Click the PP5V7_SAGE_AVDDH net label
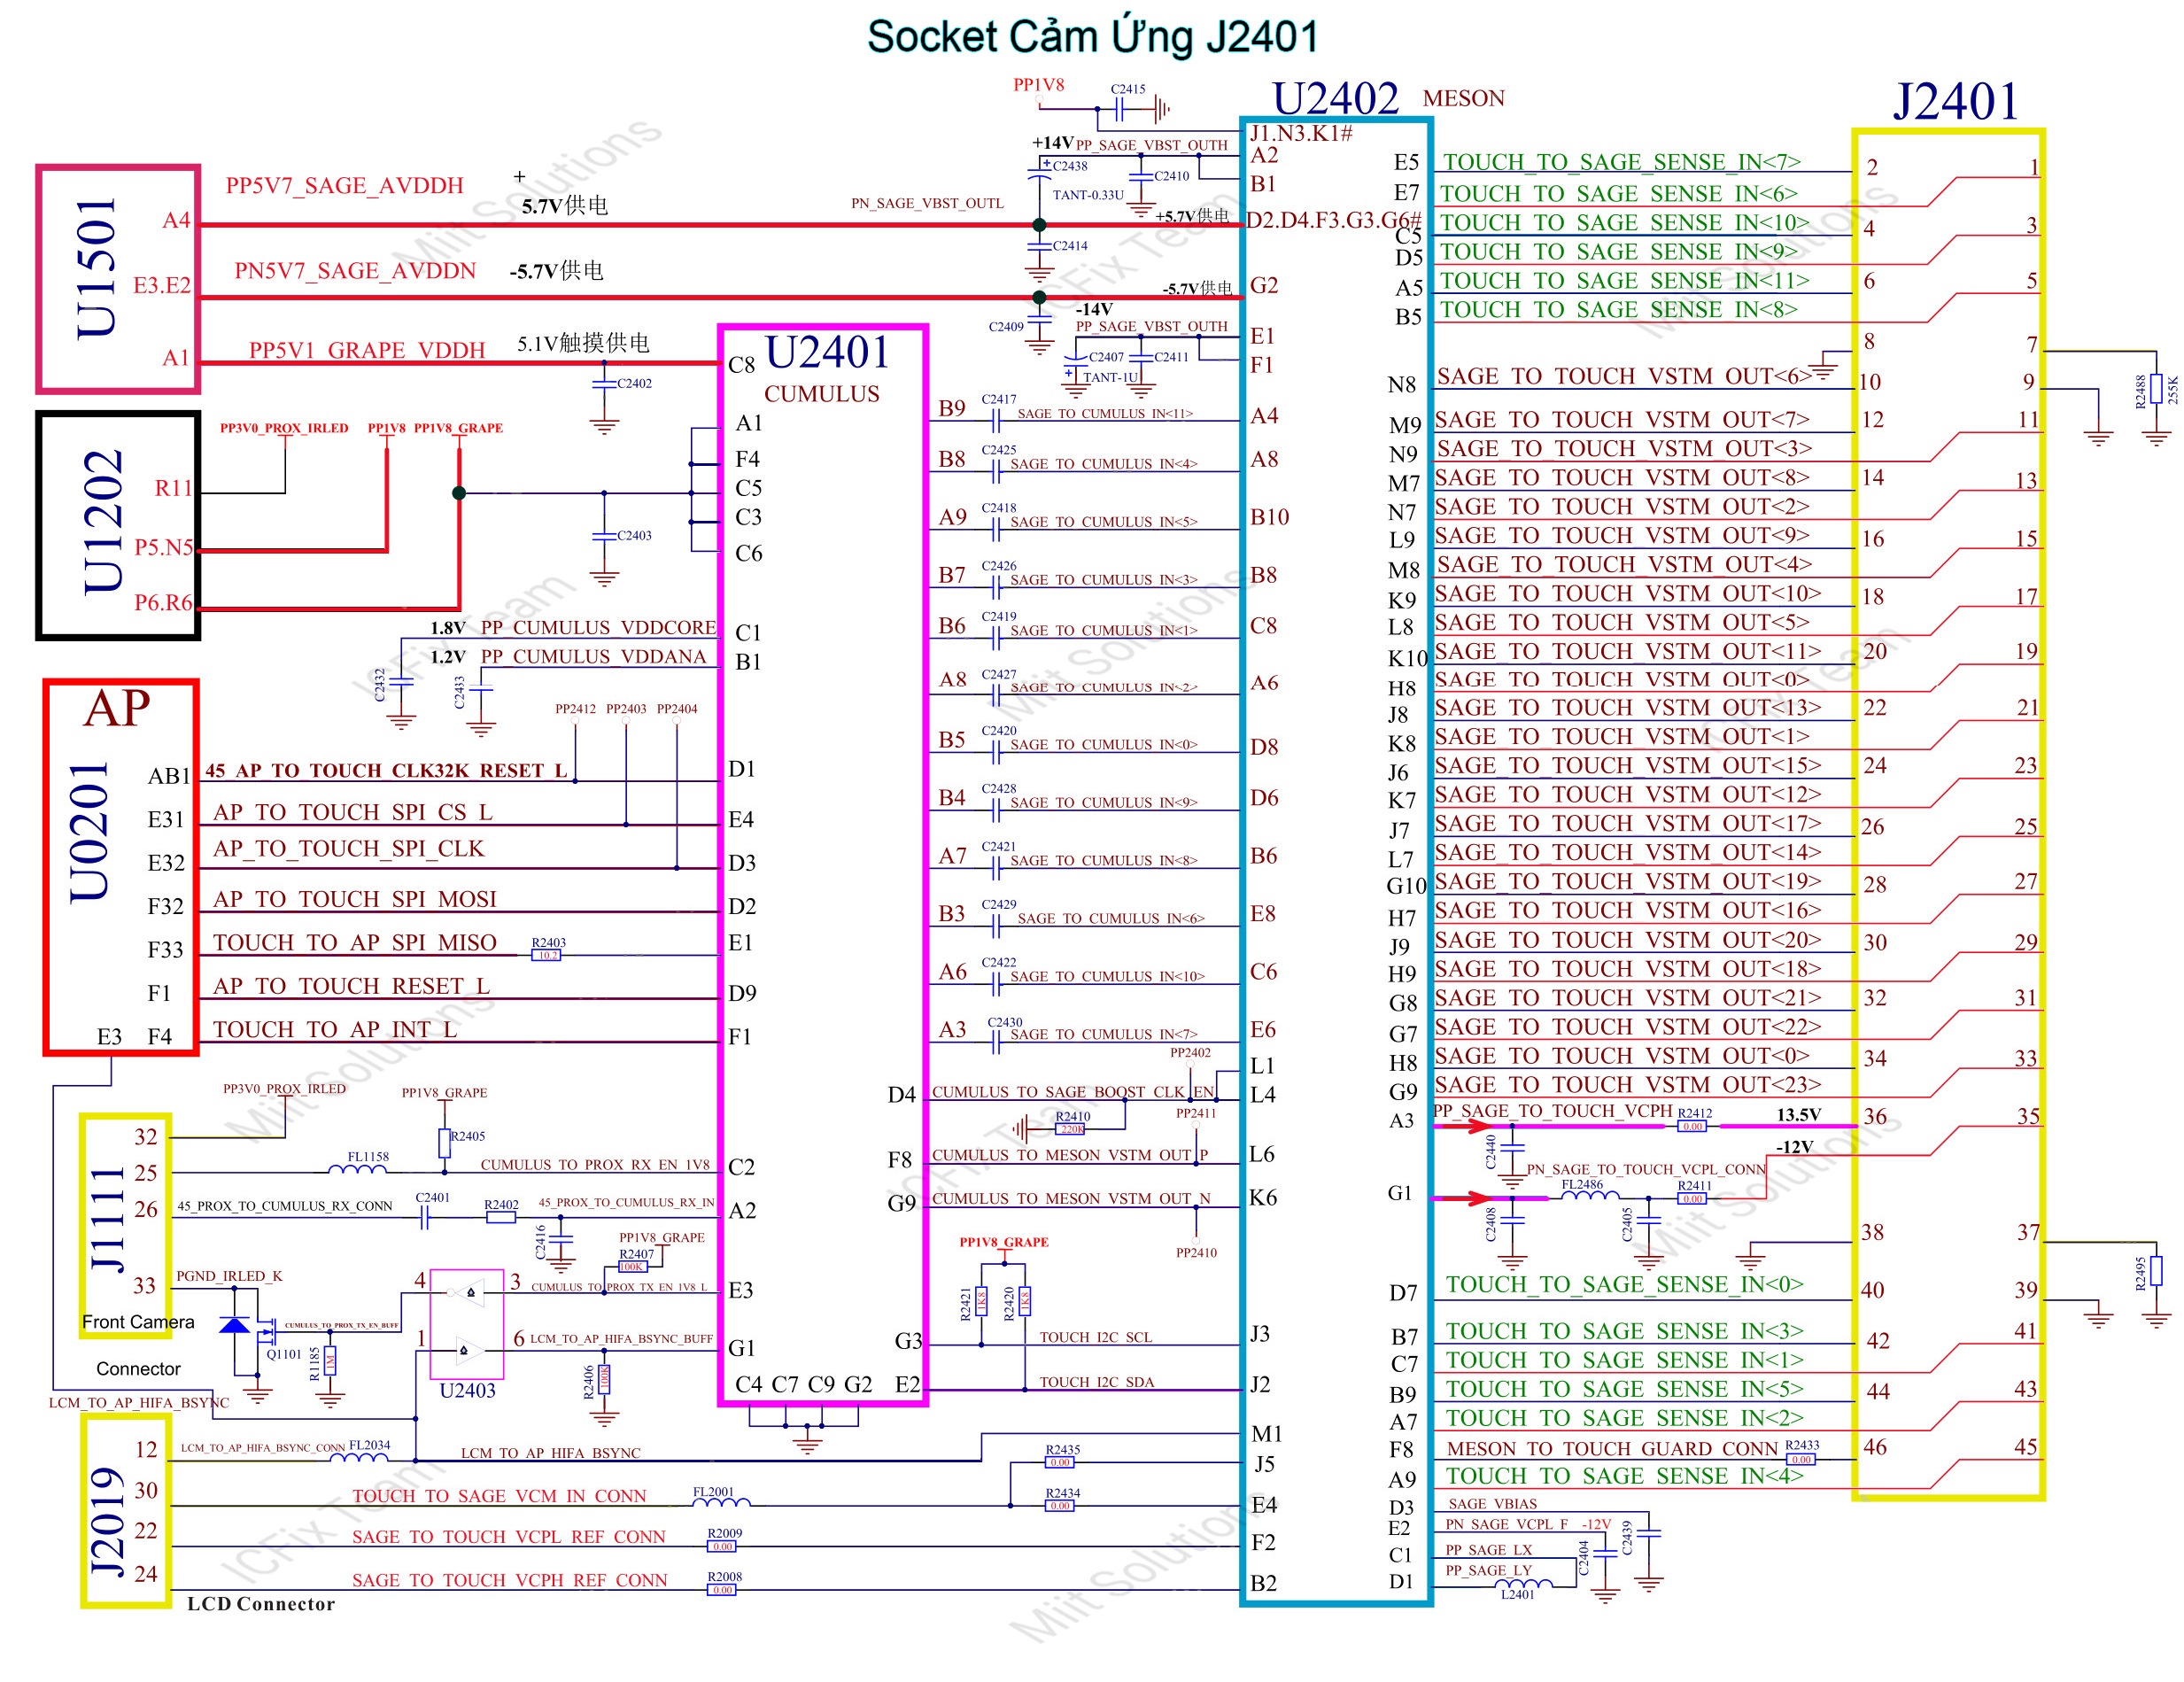Screen dimensions: 2184x1682 tap(344, 185)
